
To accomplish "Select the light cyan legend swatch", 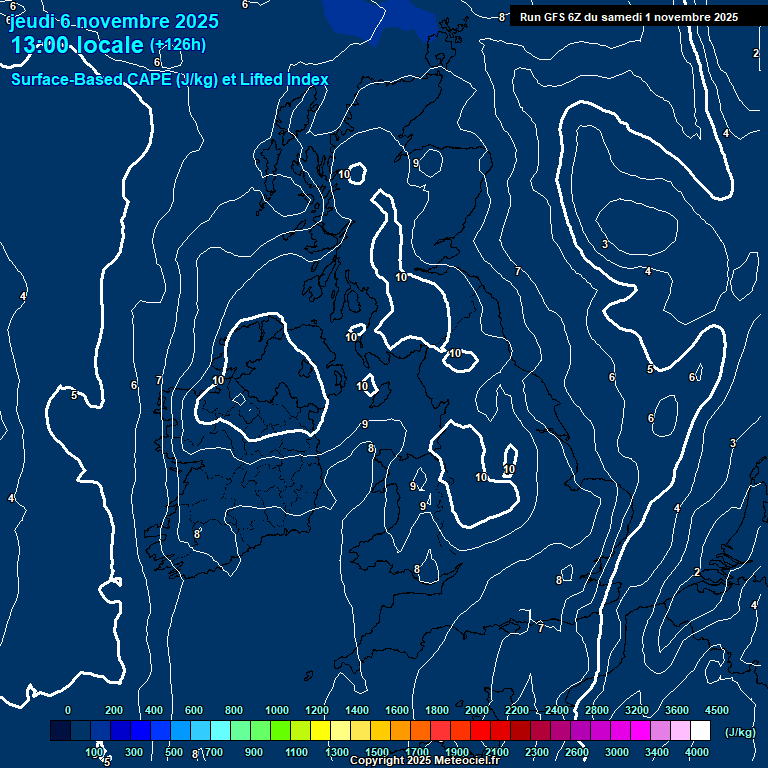I will pyautogui.click(x=220, y=730).
